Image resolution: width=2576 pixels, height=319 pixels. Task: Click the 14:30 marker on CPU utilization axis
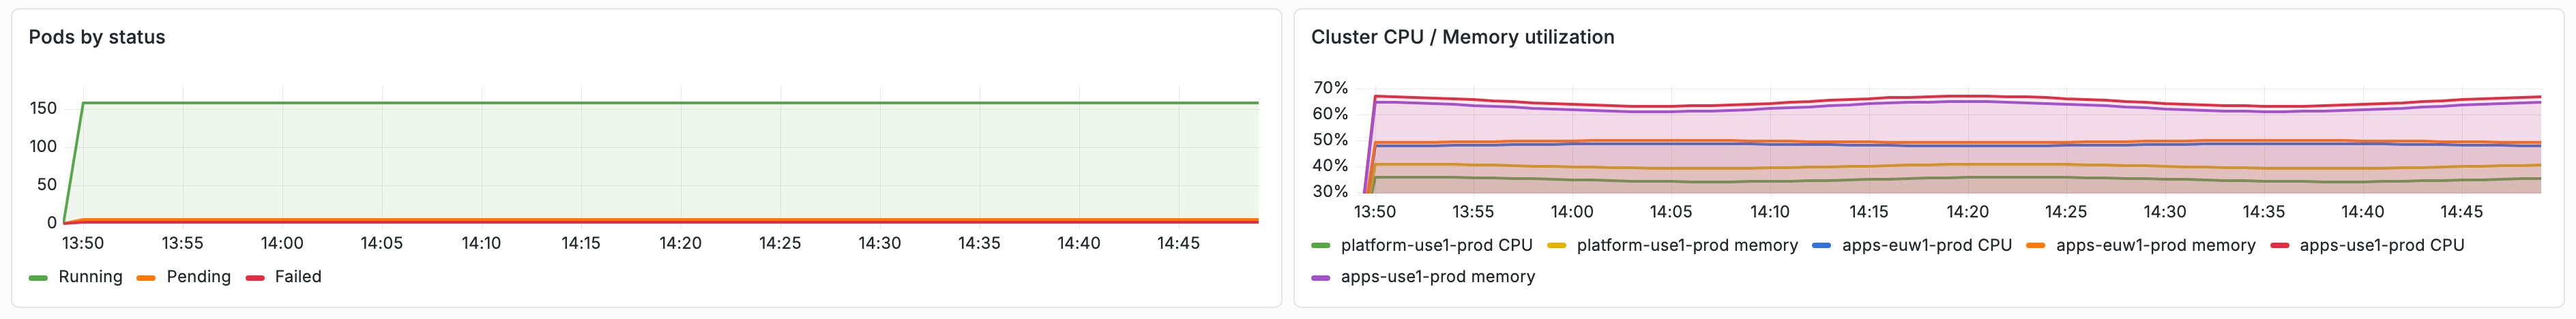click(2164, 212)
